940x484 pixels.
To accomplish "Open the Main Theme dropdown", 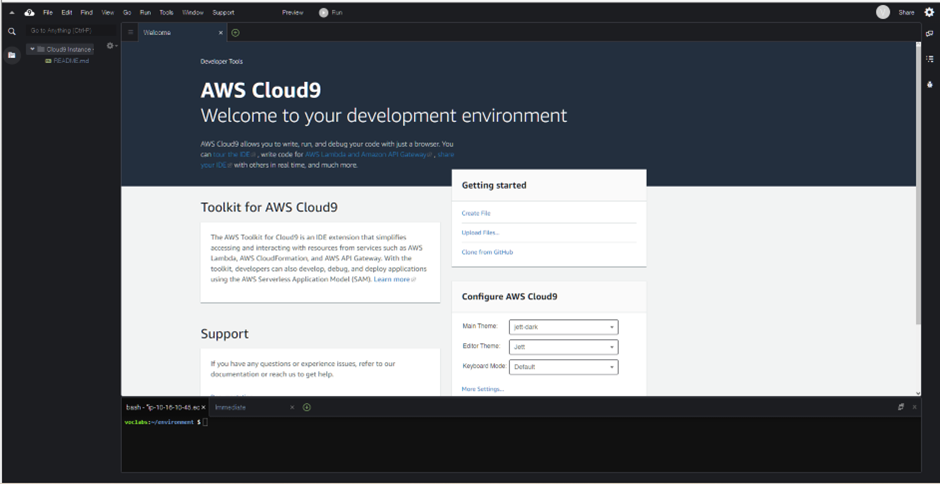I will point(564,327).
